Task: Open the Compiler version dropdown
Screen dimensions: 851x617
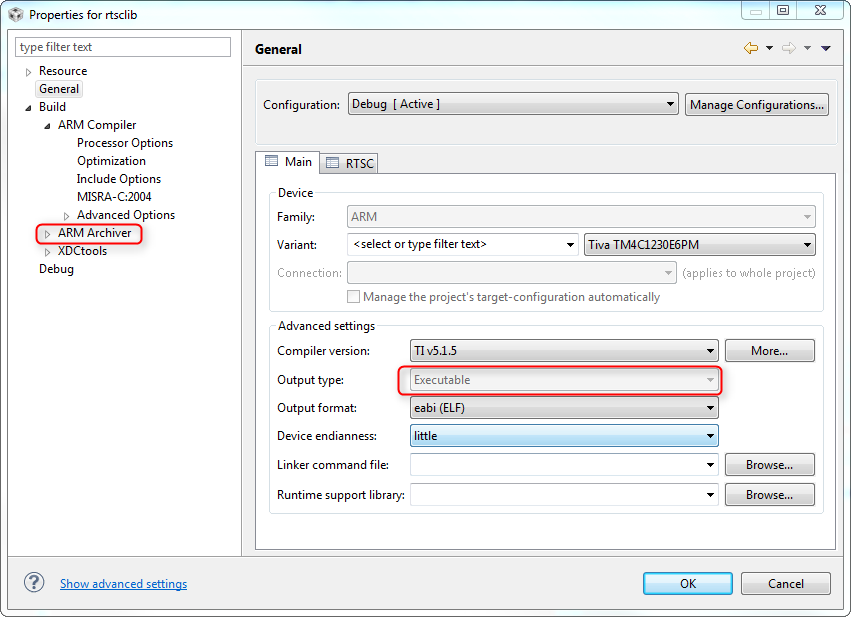Action: pyautogui.click(x=564, y=351)
